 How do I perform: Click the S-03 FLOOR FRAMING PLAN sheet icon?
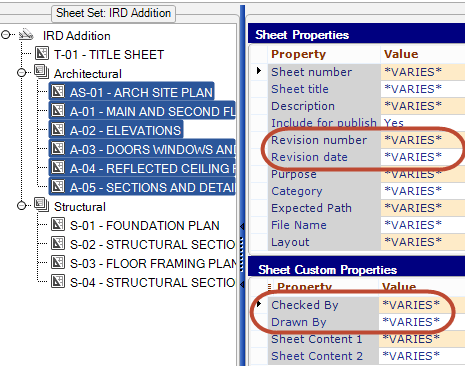[58, 262]
